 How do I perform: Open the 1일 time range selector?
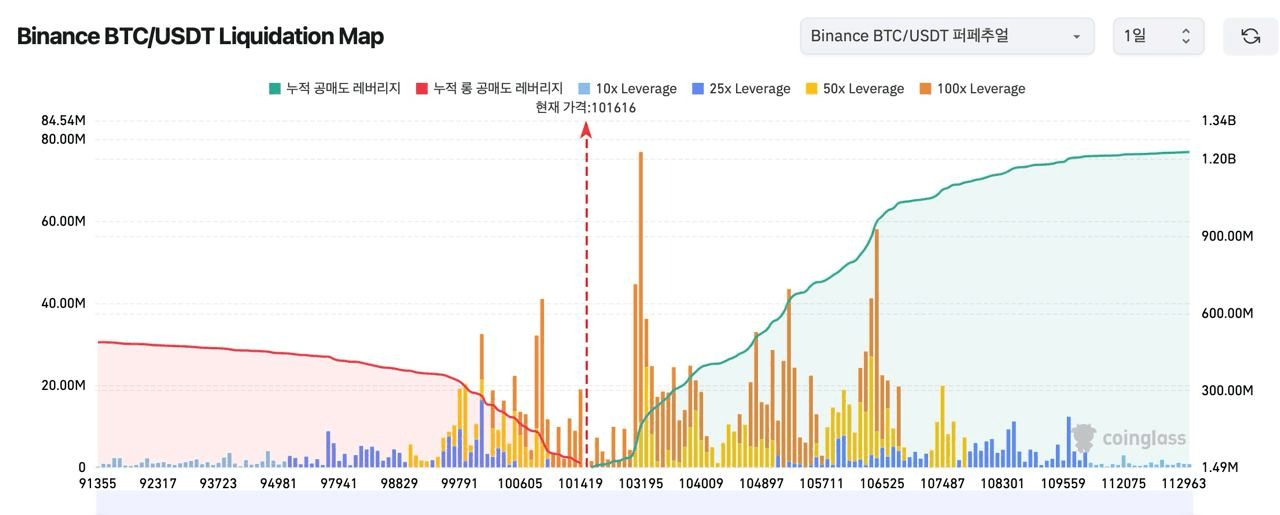[x=1158, y=36]
